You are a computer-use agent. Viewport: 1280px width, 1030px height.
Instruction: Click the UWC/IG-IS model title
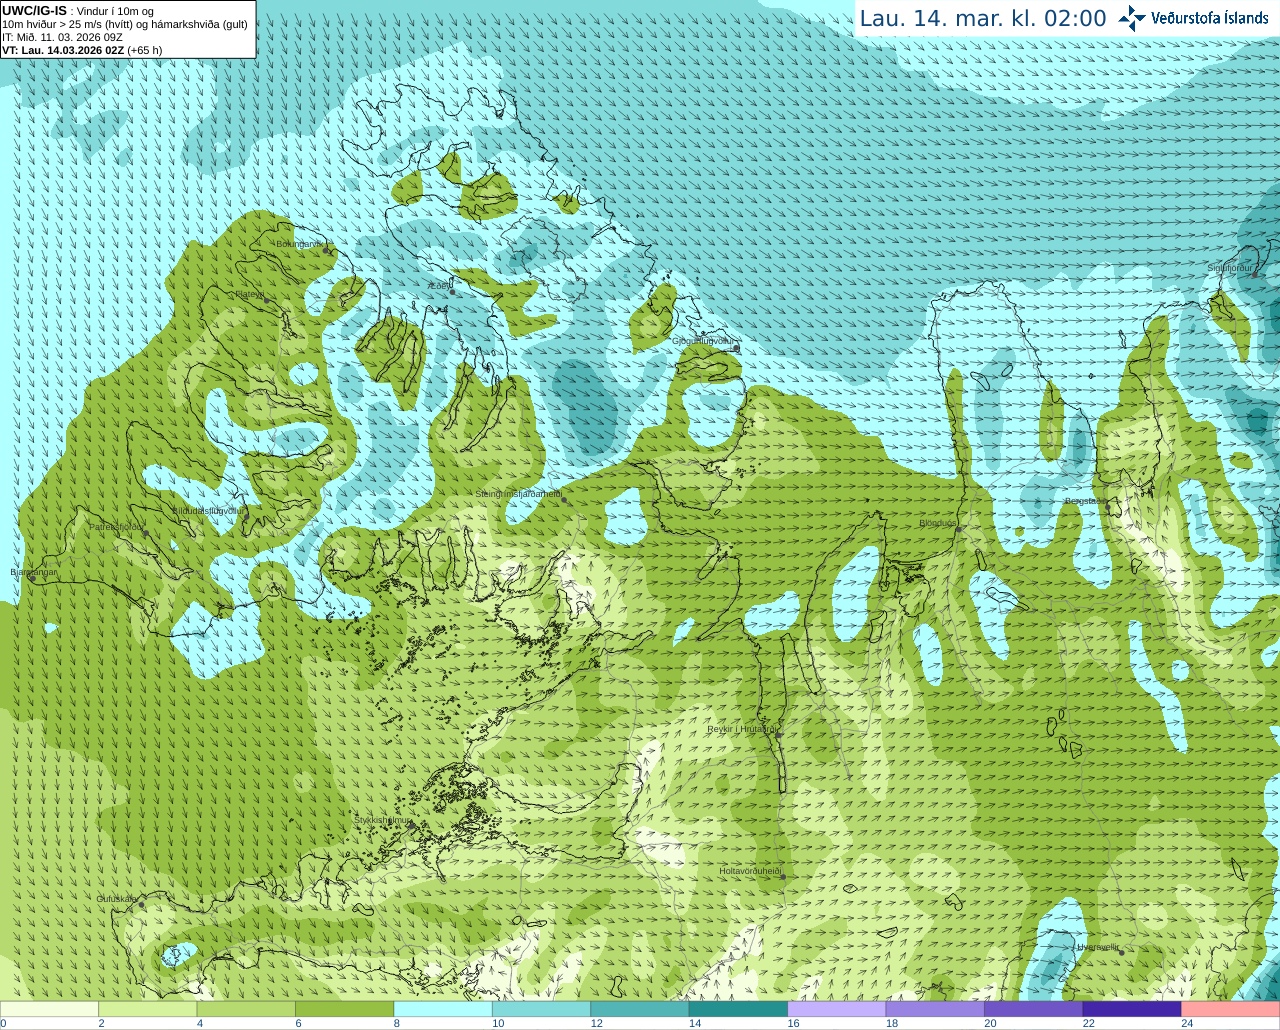pyautogui.click(x=34, y=11)
